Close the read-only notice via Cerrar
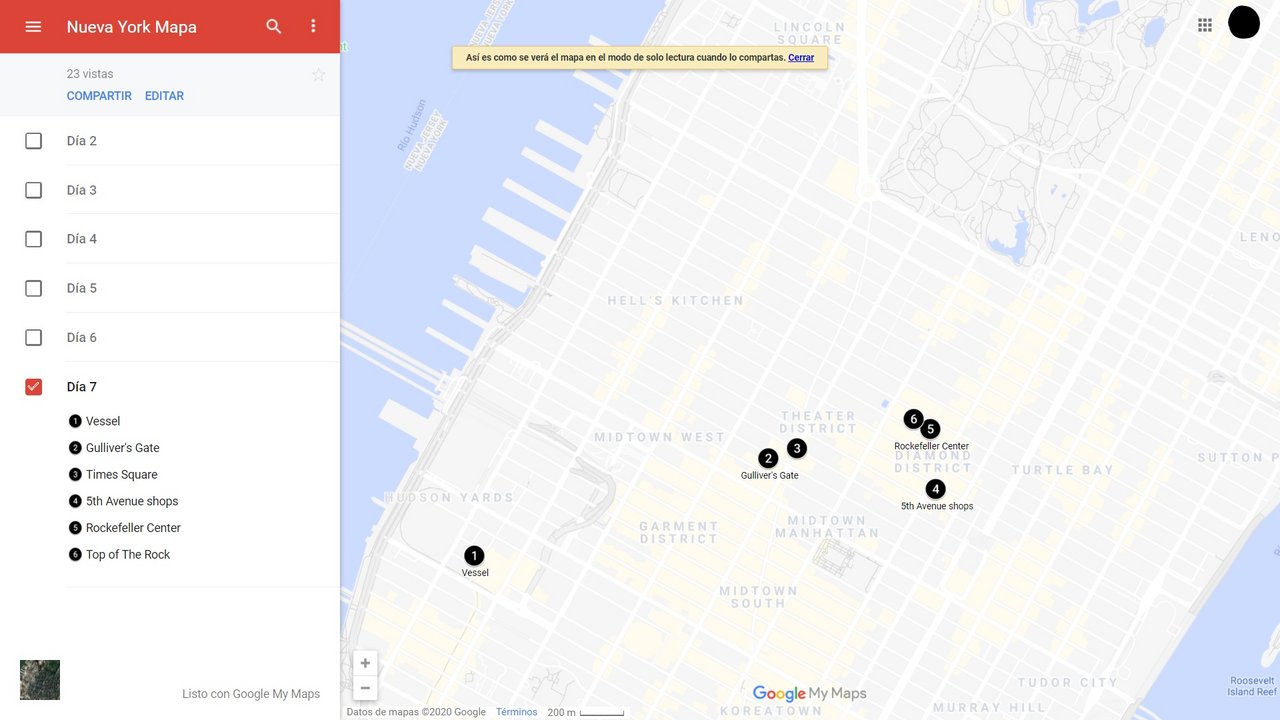 coord(801,58)
